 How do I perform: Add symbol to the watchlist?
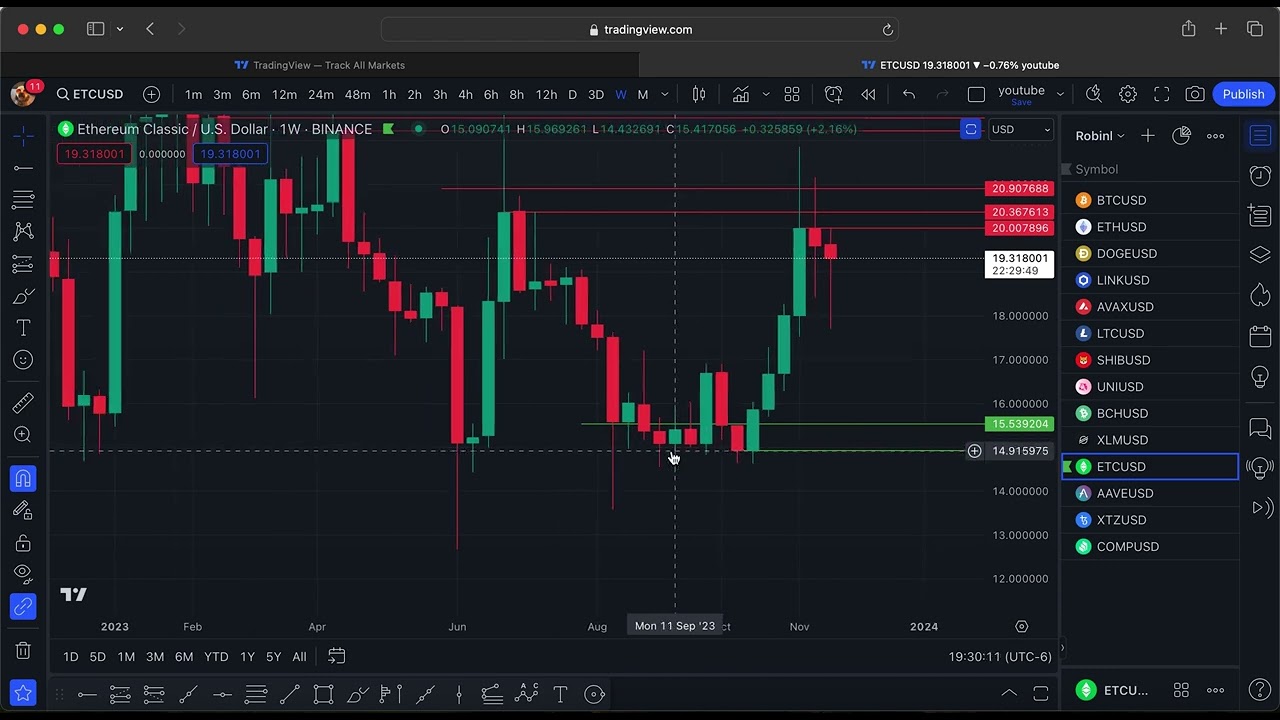point(1148,135)
